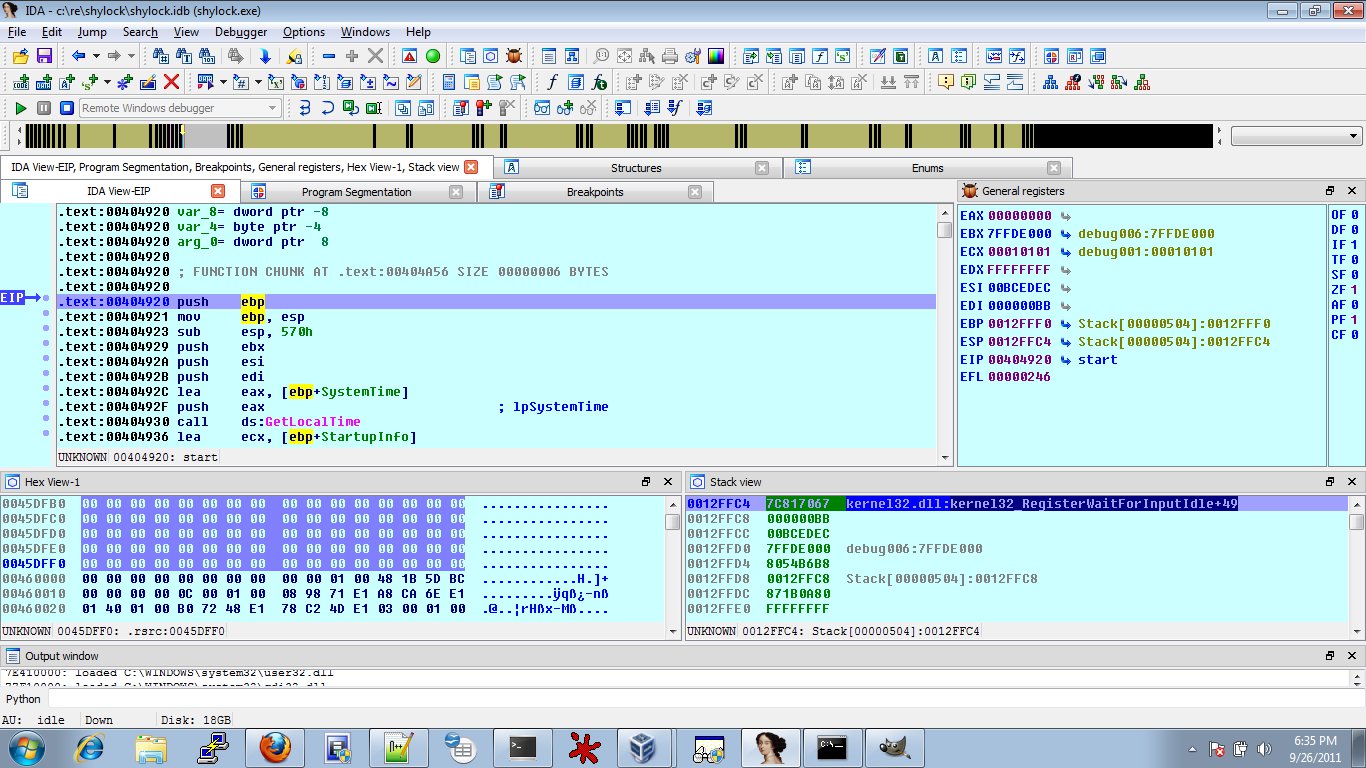
Task: Open Firefox from the taskbar
Action: [276, 746]
